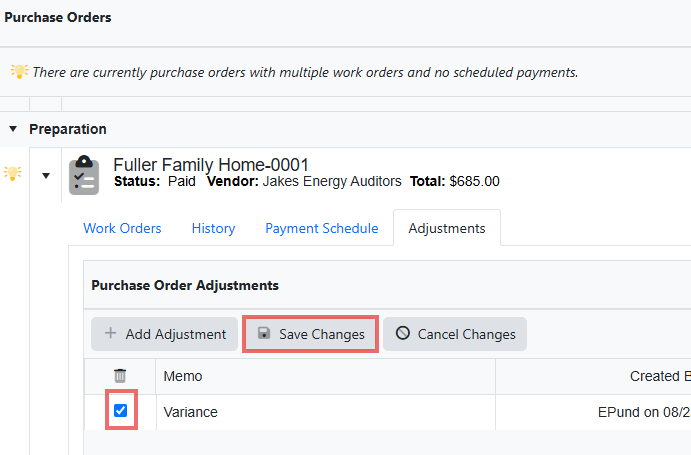Click the purchase order clipboard icon
The image size is (691, 455).
click(x=84, y=175)
